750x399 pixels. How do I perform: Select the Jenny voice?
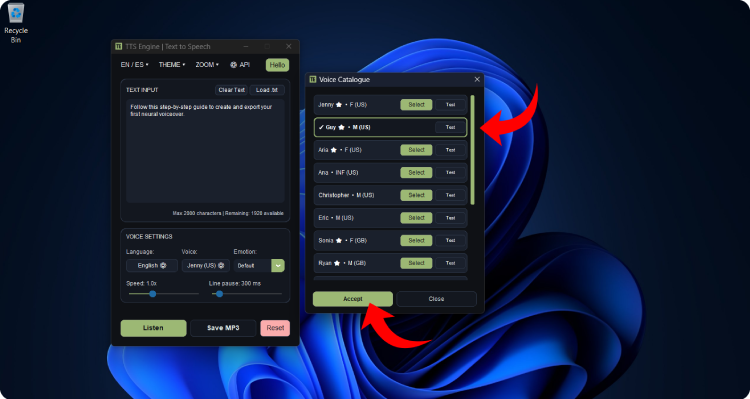click(x=416, y=105)
